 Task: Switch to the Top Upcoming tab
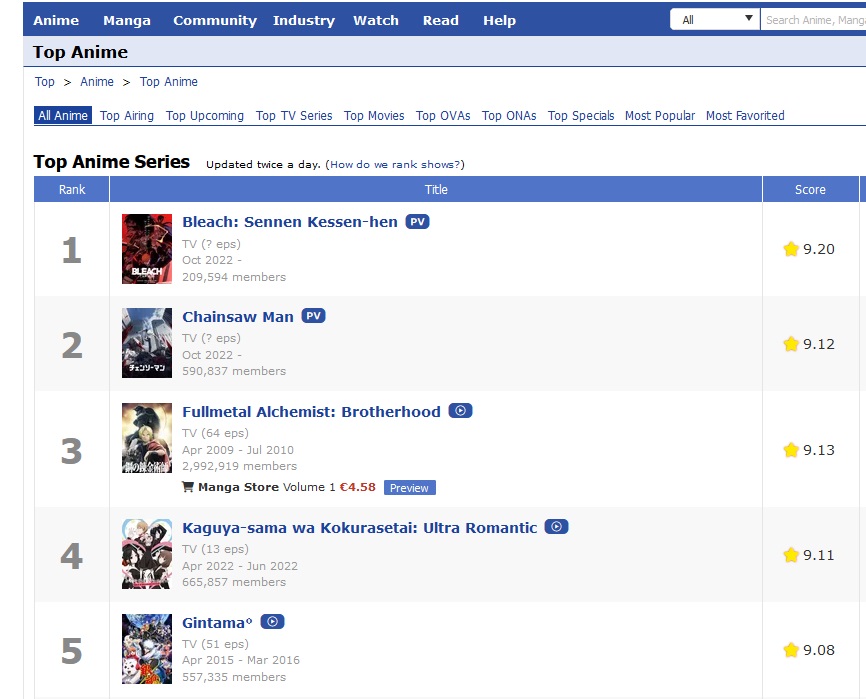point(205,115)
